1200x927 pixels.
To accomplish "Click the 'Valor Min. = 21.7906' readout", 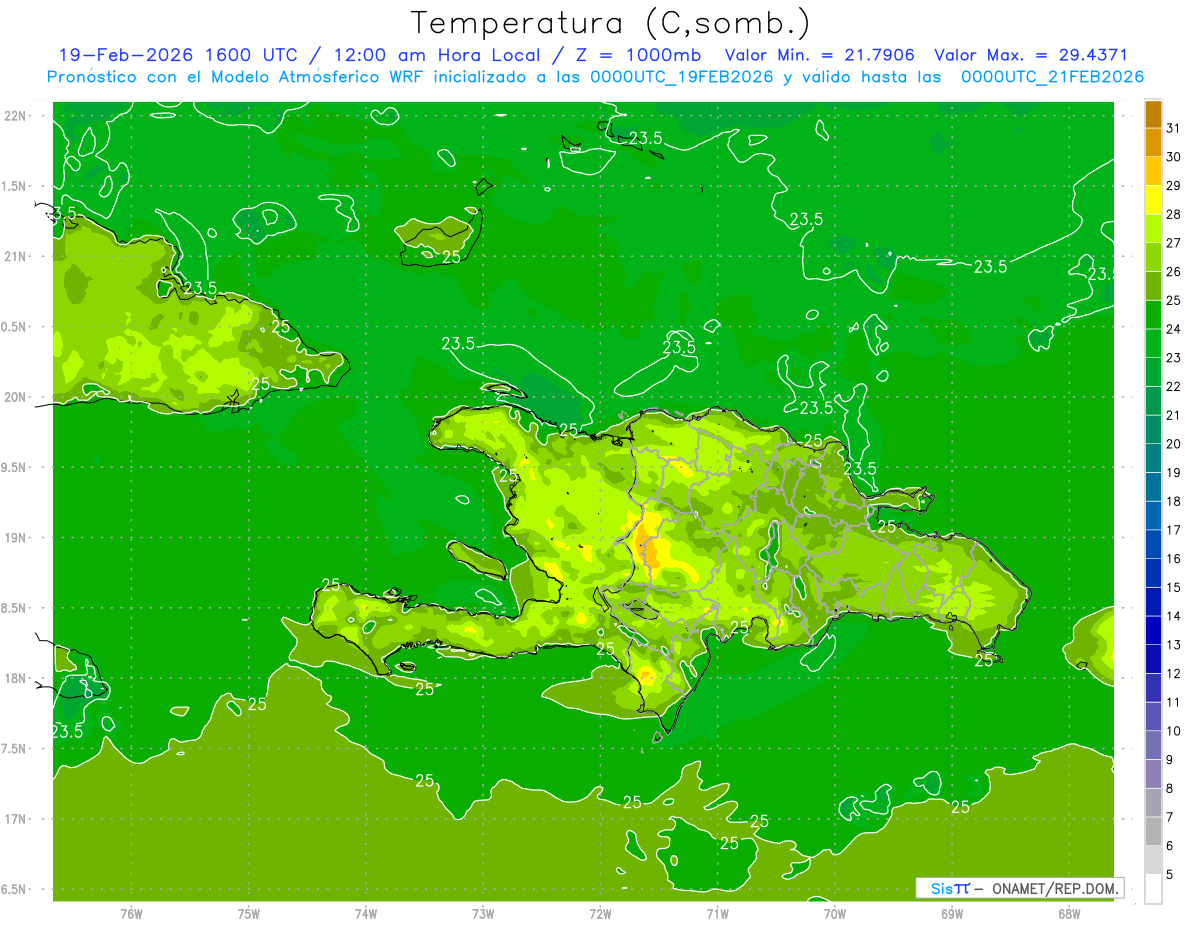I will (822, 55).
